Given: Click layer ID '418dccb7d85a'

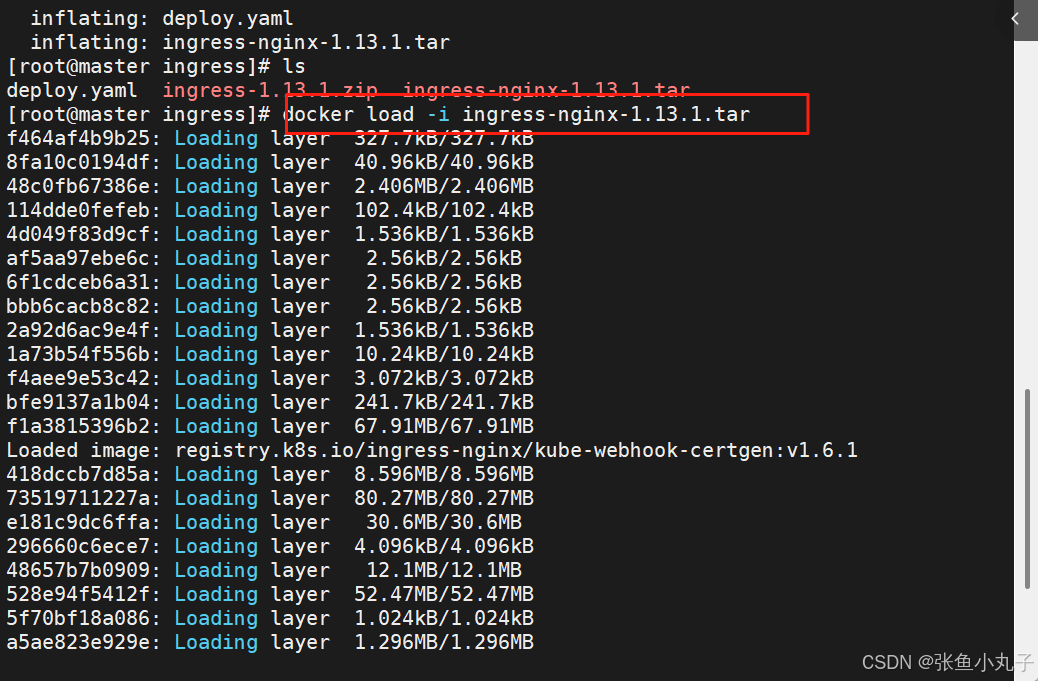Looking at the screenshot, I should tap(78, 474).
